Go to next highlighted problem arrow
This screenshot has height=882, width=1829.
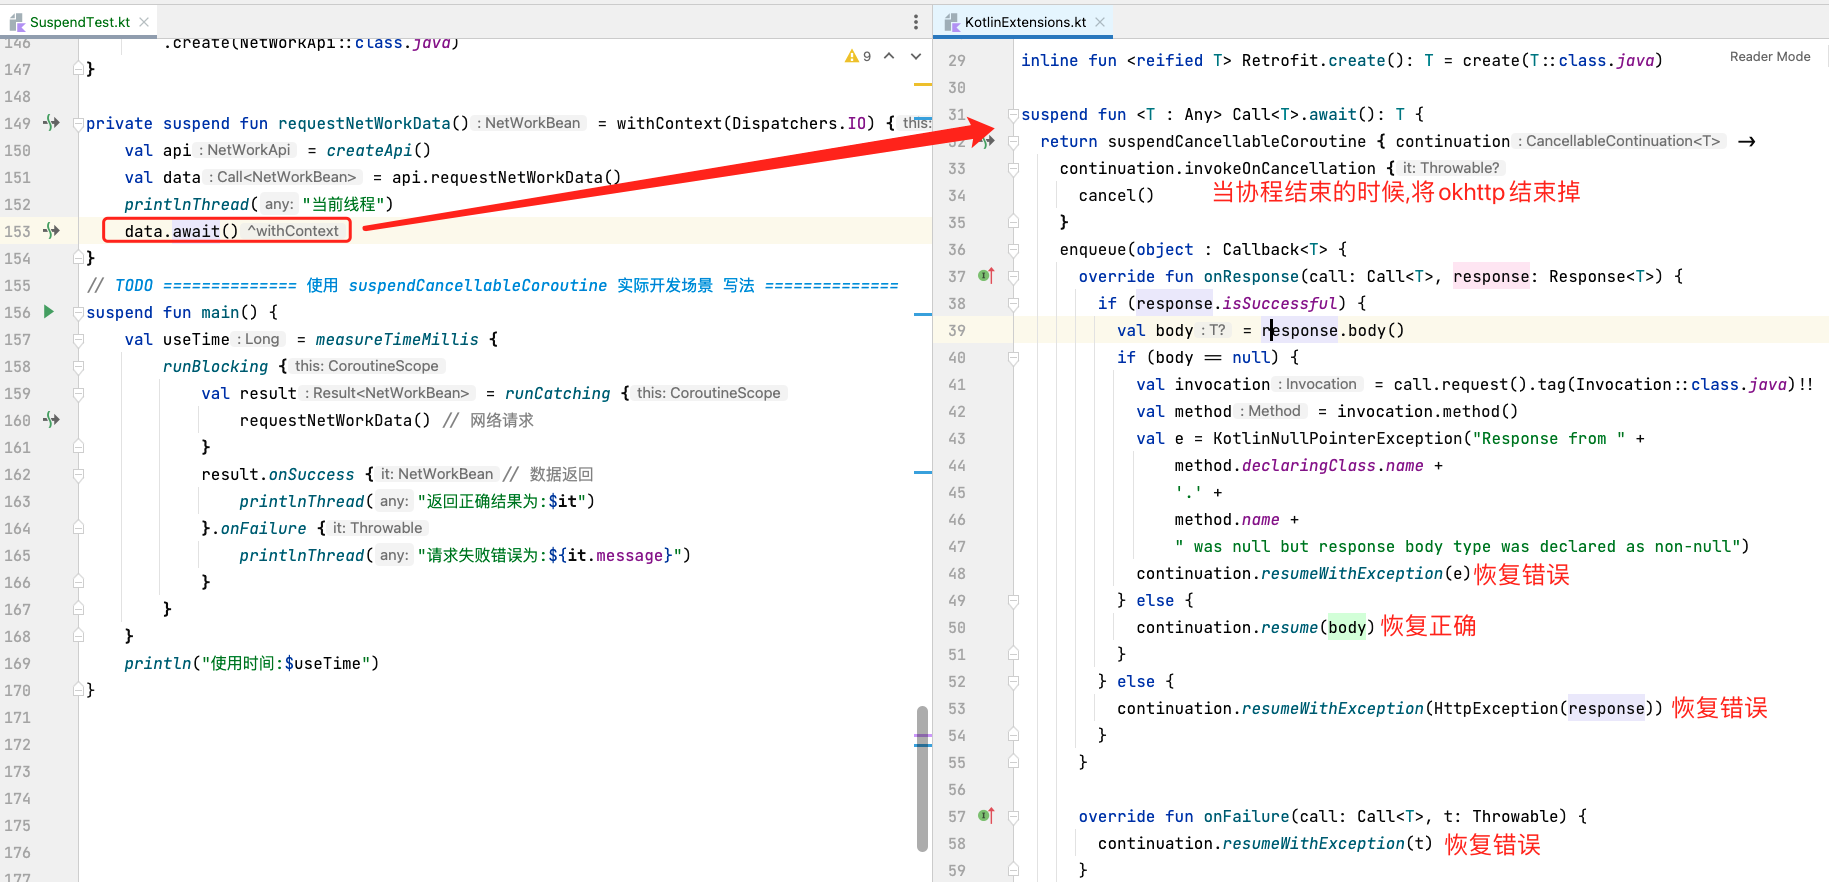pos(915,56)
